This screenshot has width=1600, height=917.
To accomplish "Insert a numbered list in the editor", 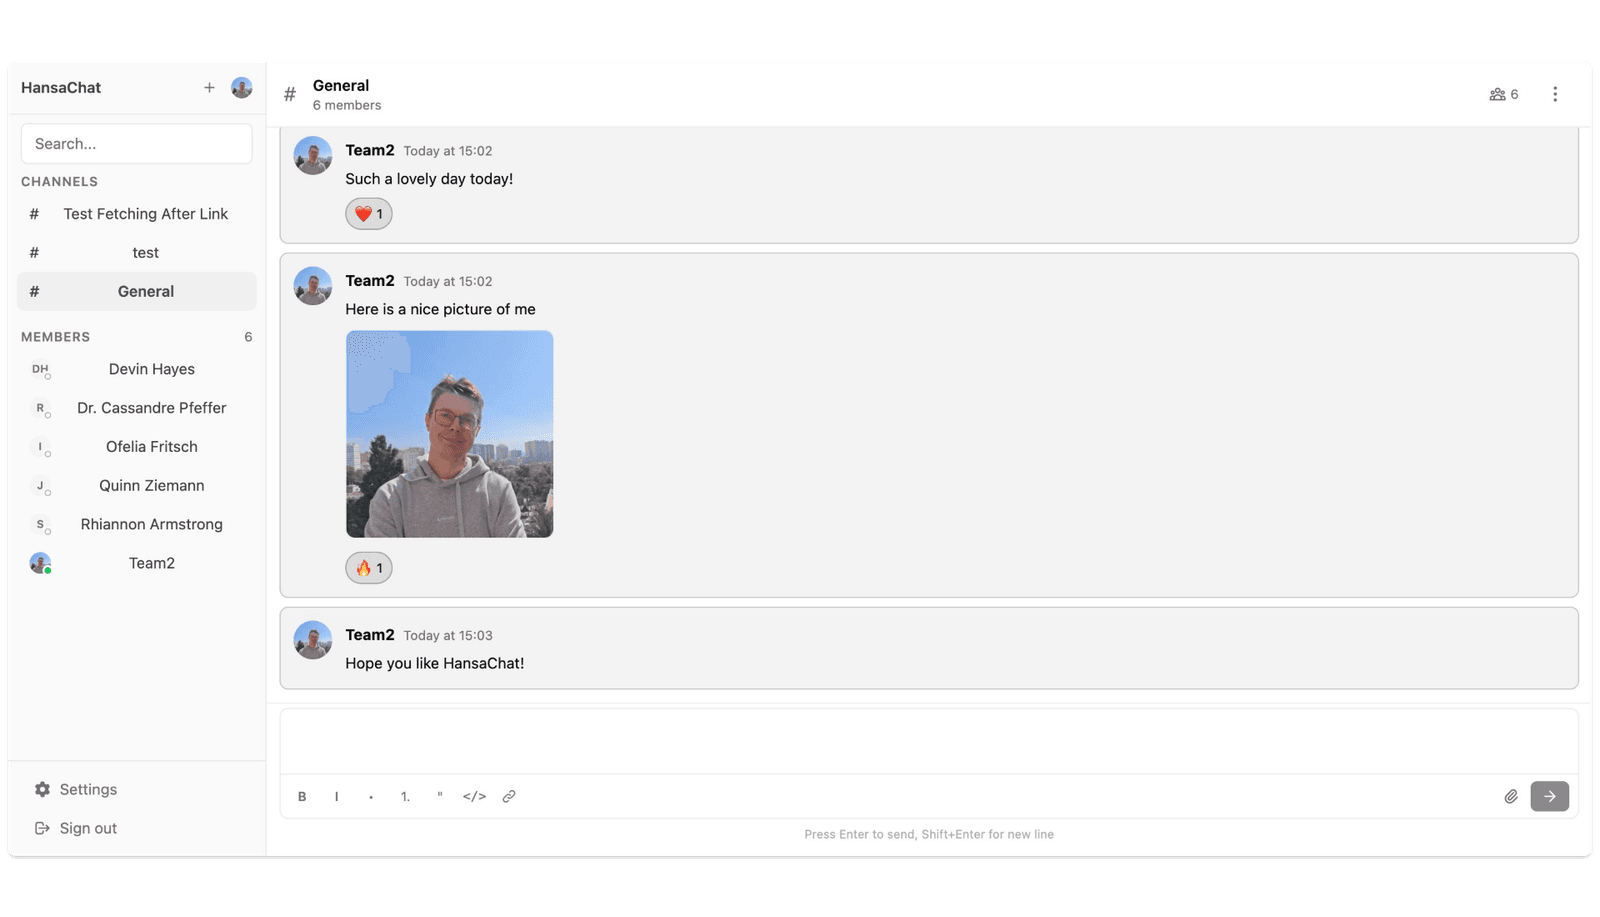I will pos(405,797).
